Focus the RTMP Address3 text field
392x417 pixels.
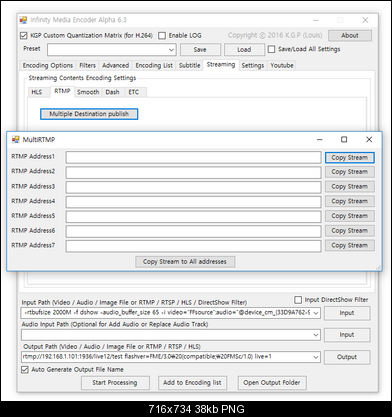point(193,187)
